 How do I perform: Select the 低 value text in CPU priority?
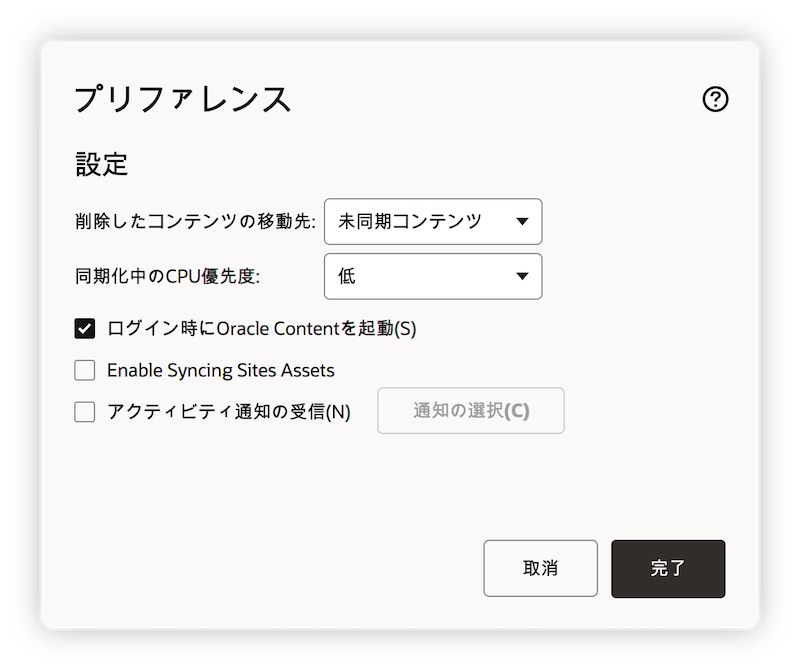pos(347,276)
